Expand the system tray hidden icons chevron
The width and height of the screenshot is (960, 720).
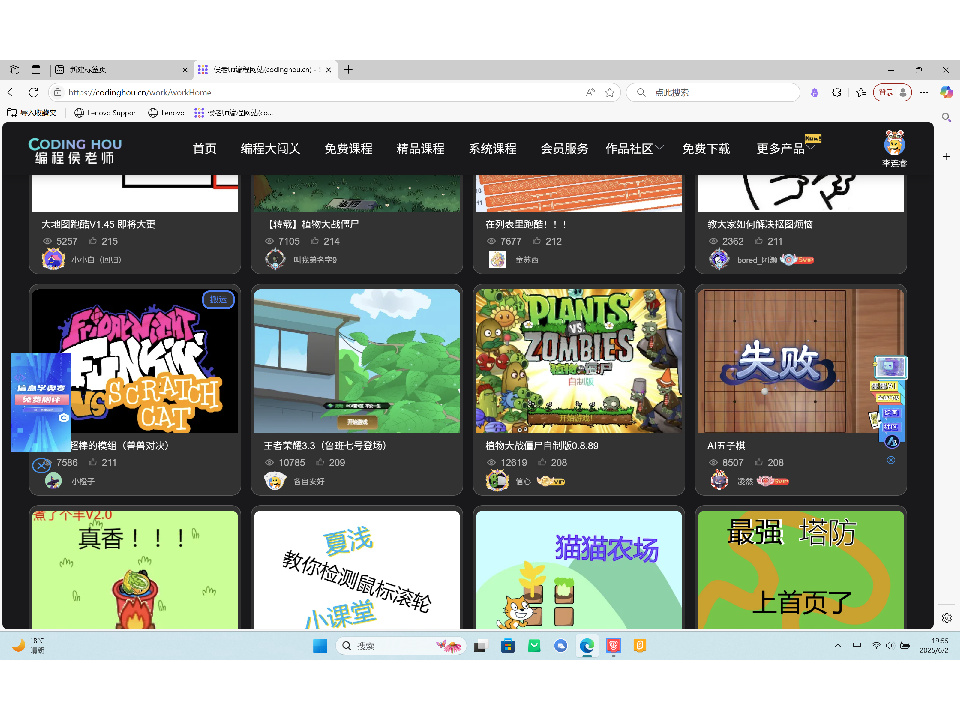tap(838, 645)
